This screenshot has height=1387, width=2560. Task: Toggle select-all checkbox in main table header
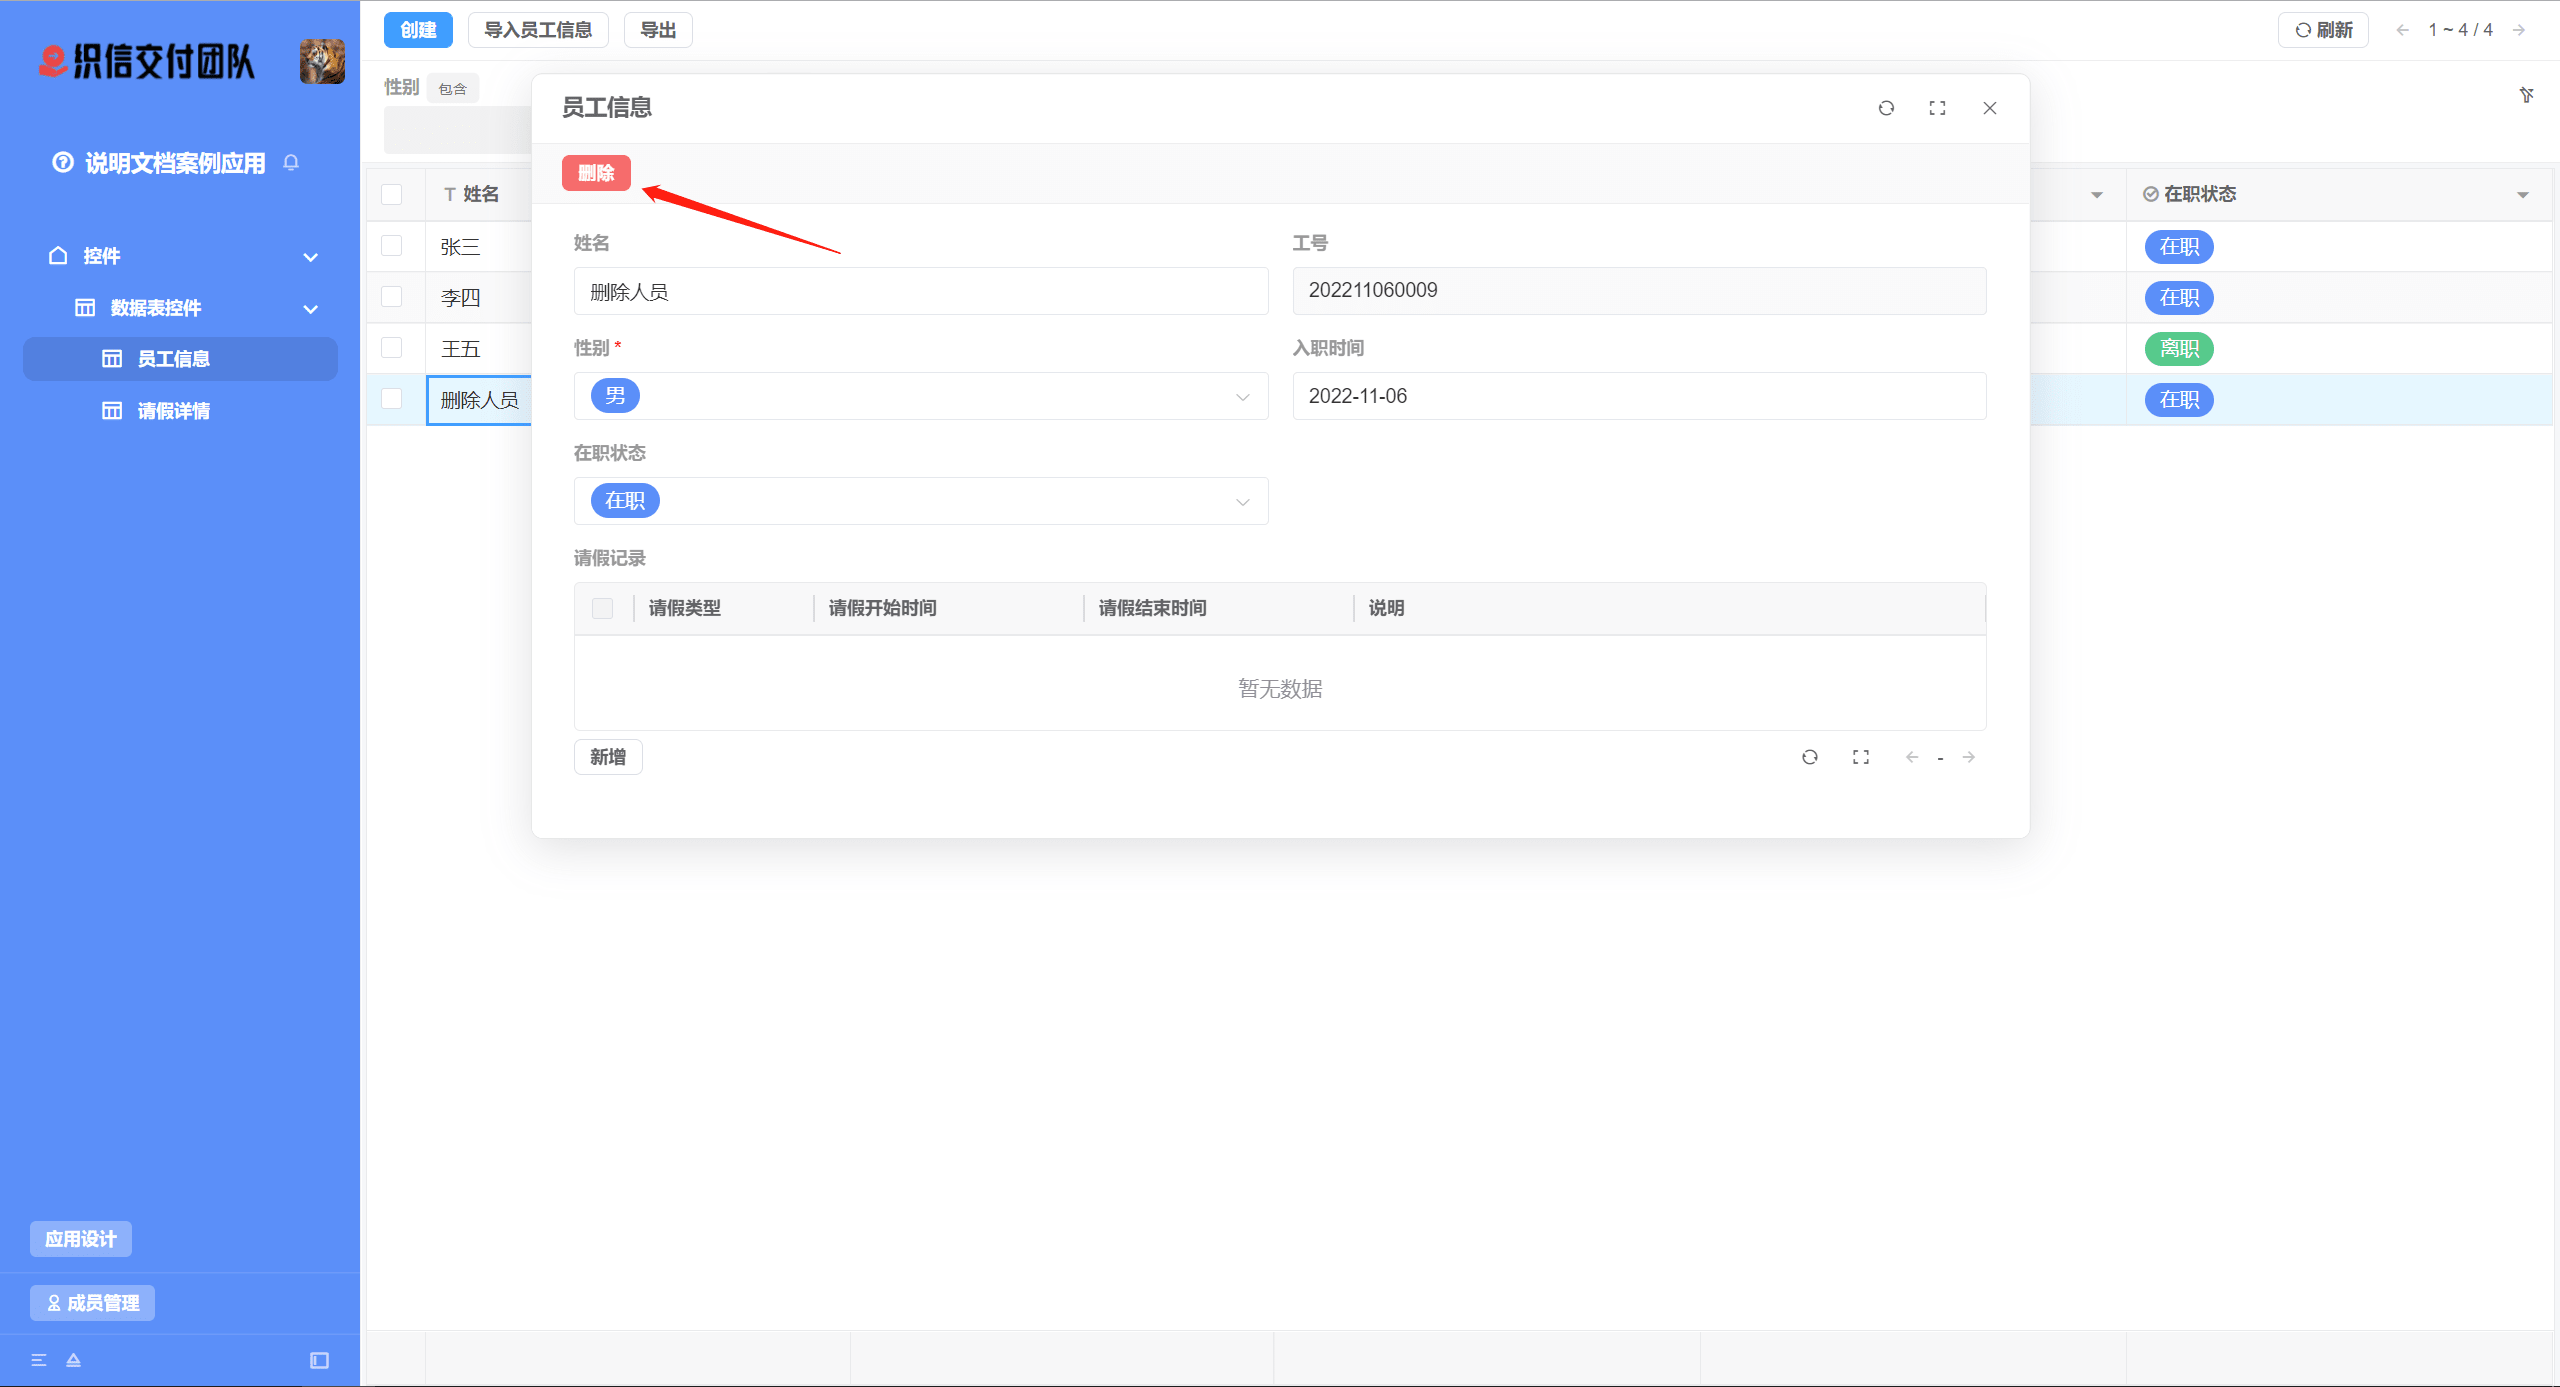392,194
